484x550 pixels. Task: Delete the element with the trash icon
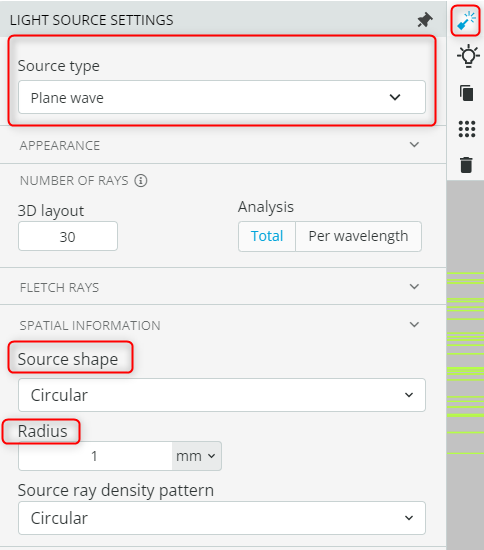(466, 165)
